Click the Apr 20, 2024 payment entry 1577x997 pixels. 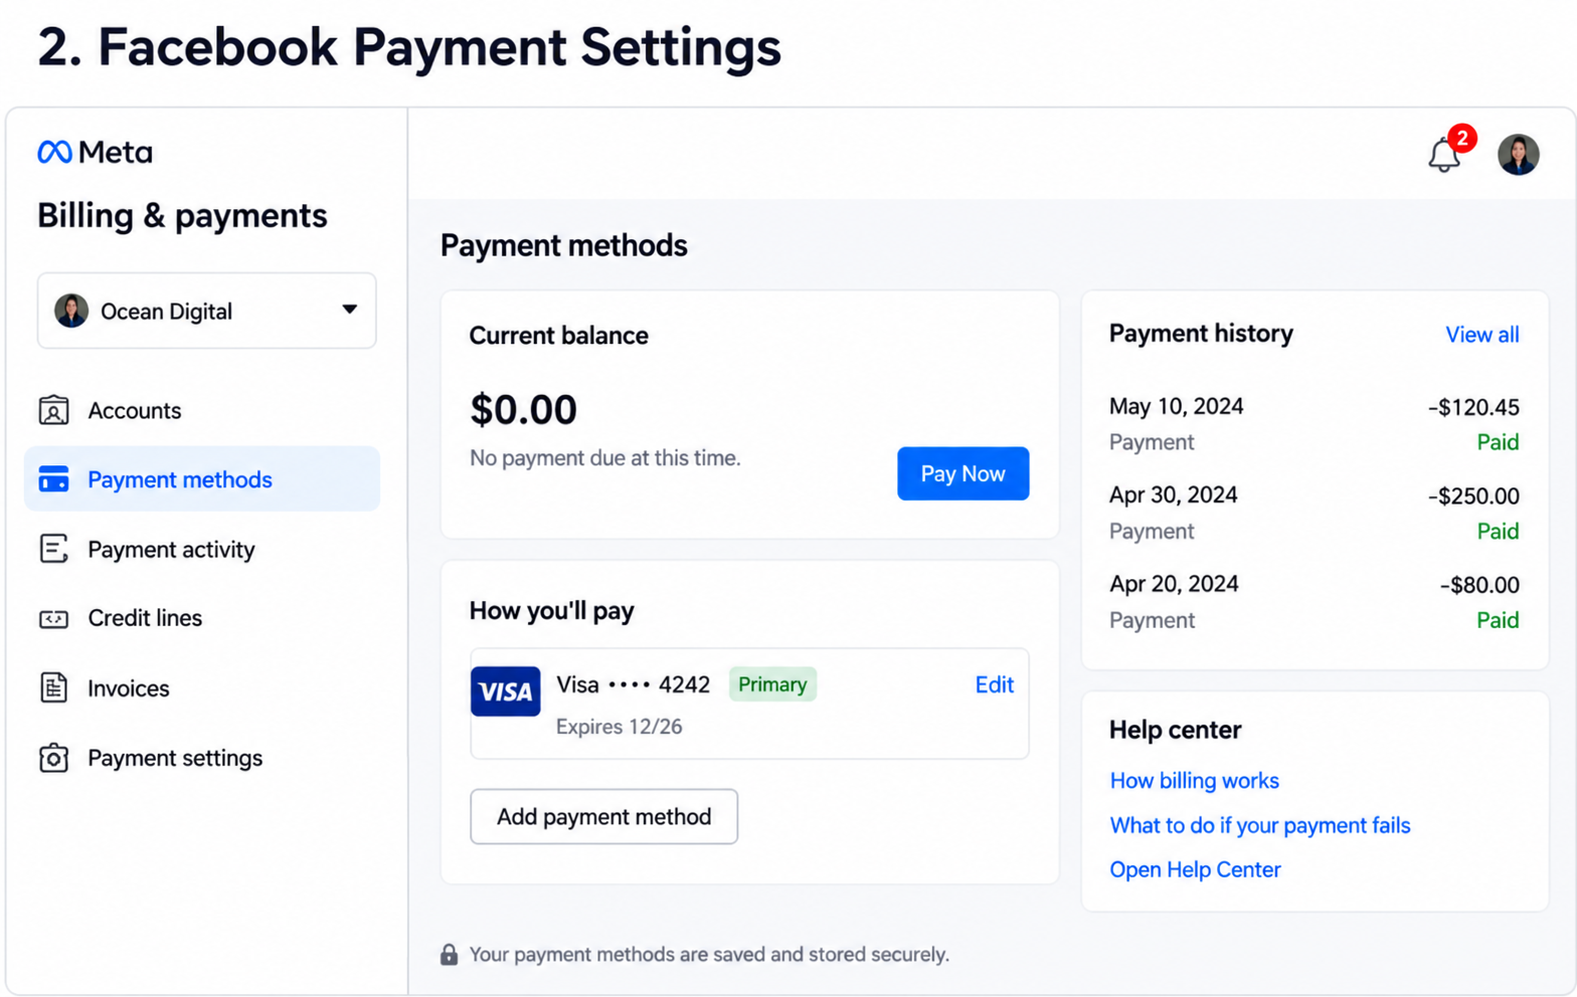(x=1314, y=602)
